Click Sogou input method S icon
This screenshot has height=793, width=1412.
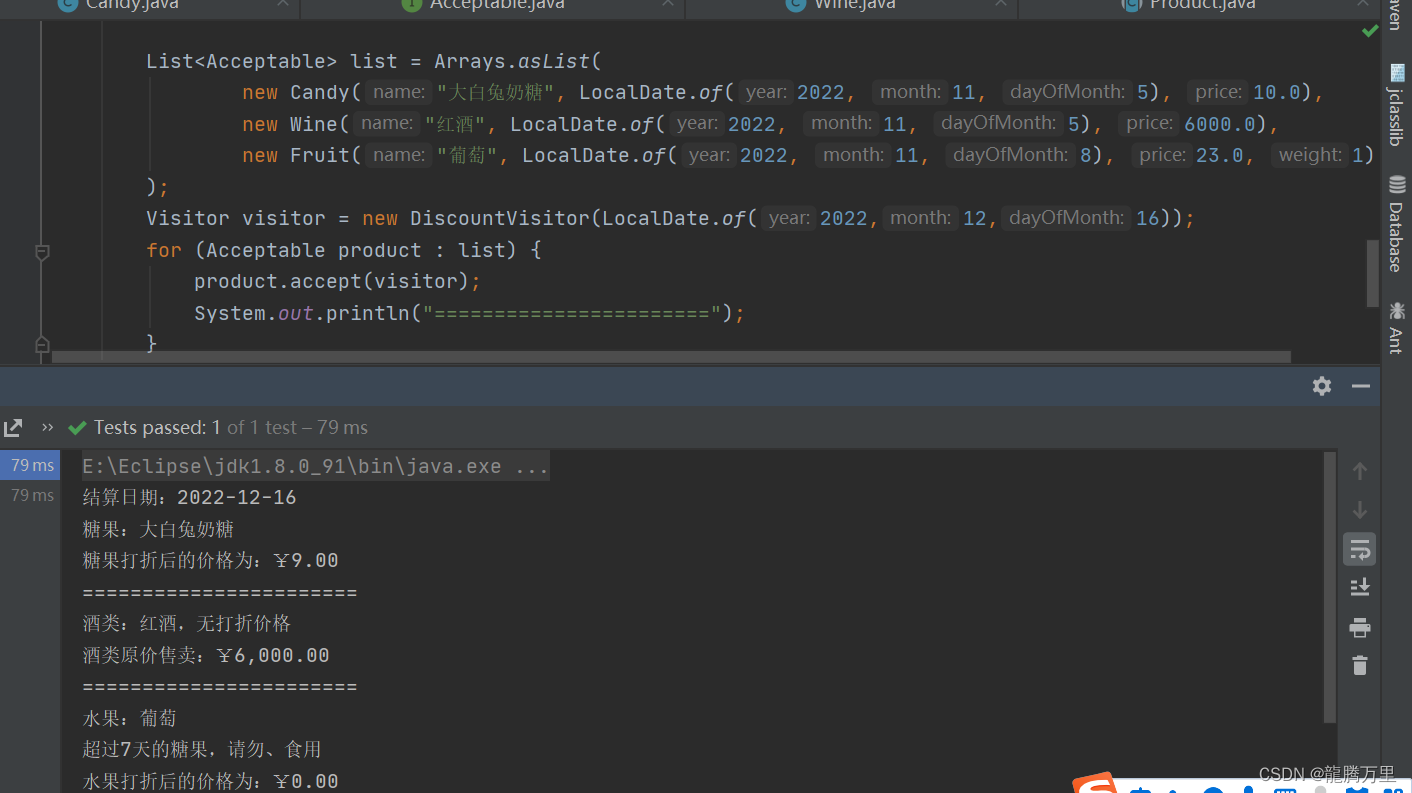click(x=1095, y=784)
